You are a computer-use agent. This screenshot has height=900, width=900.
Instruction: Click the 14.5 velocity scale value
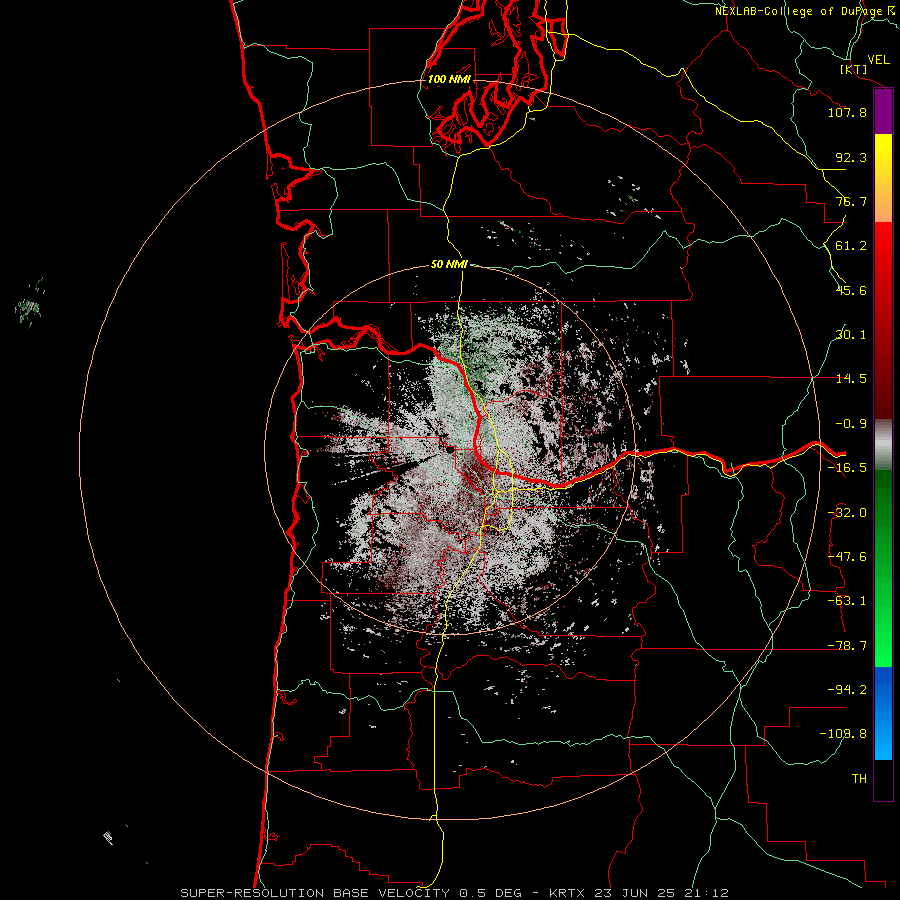[851, 379]
